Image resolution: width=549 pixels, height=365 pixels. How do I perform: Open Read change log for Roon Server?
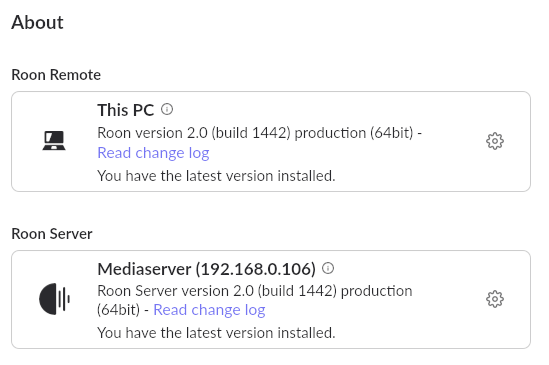[209, 310]
